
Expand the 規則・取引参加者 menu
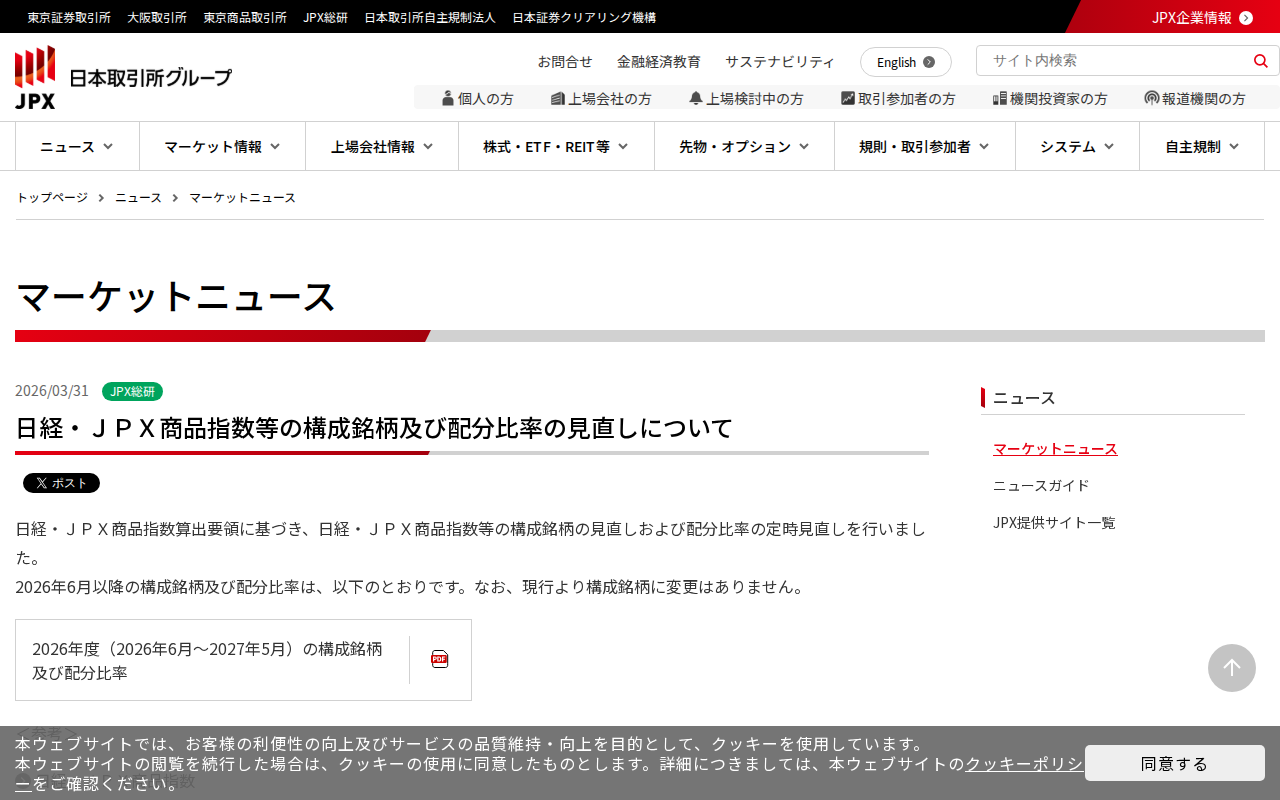pyautogui.click(x=925, y=147)
